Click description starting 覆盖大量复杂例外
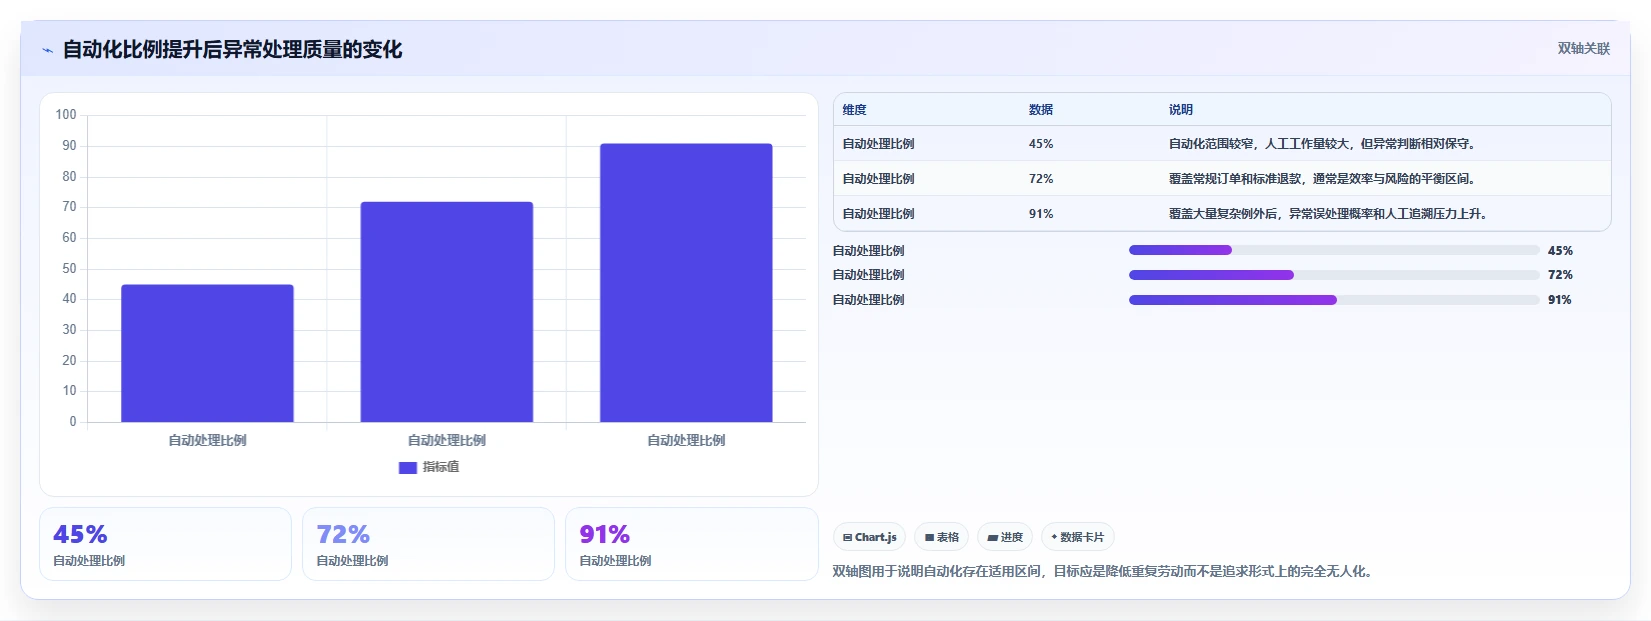Image resolution: width=1651 pixels, height=621 pixels. point(1328,214)
